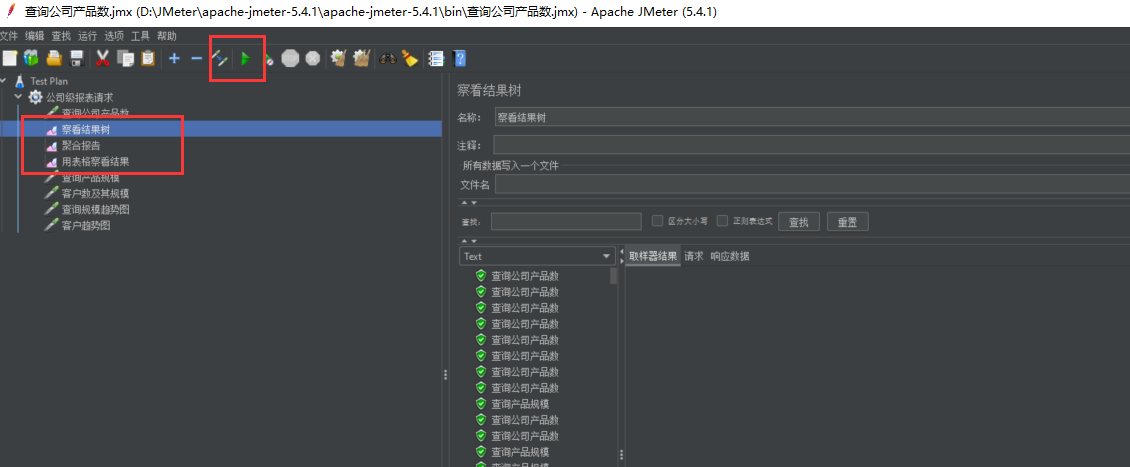Open the 运行 menu
Viewport: 1130px width, 467px height.
[x=88, y=36]
